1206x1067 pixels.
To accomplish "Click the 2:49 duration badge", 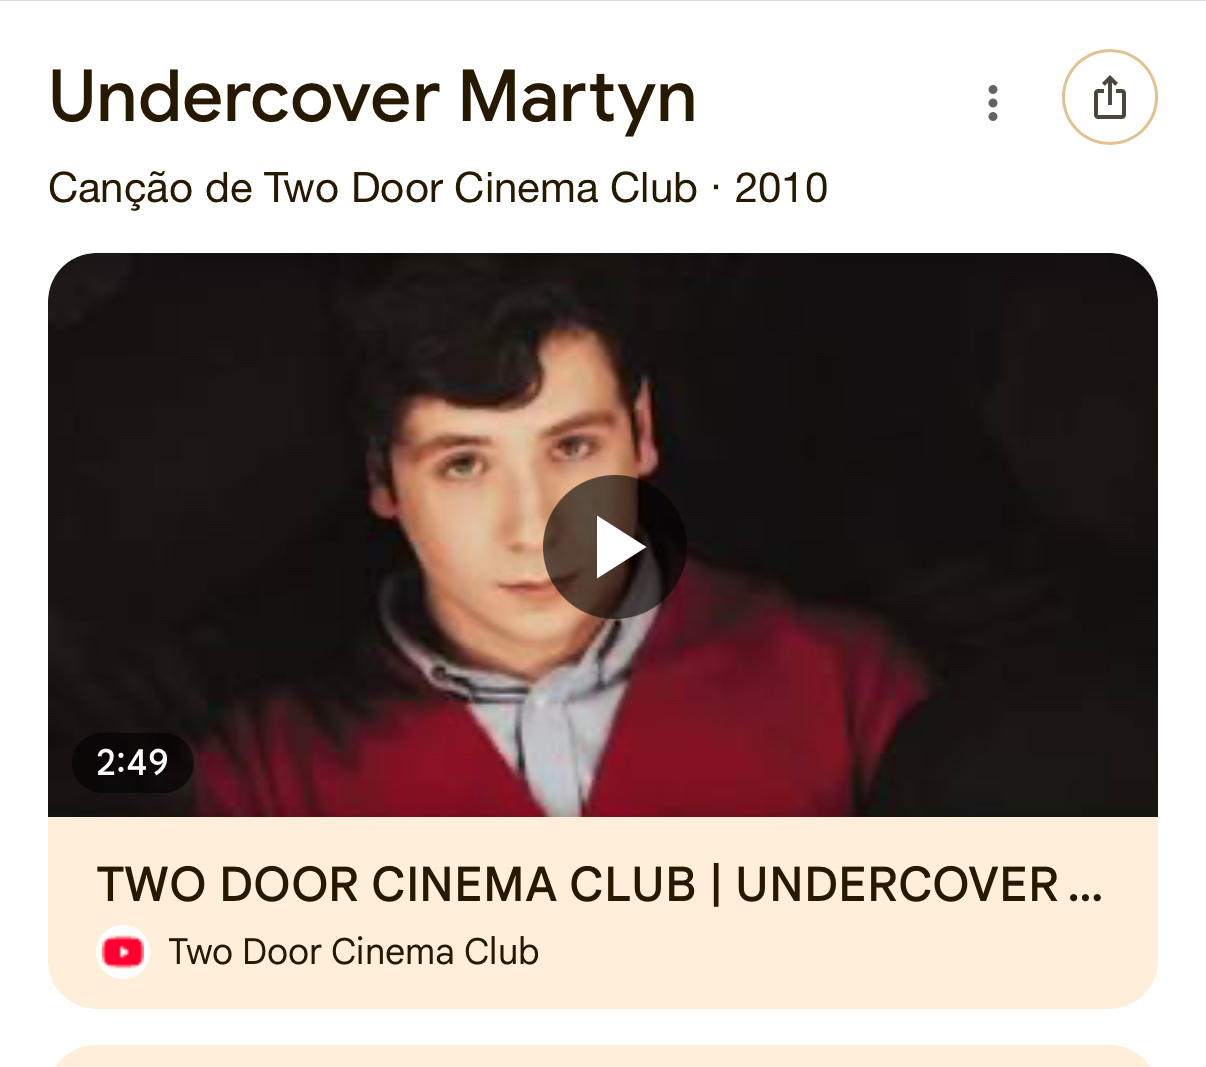I will click(132, 763).
